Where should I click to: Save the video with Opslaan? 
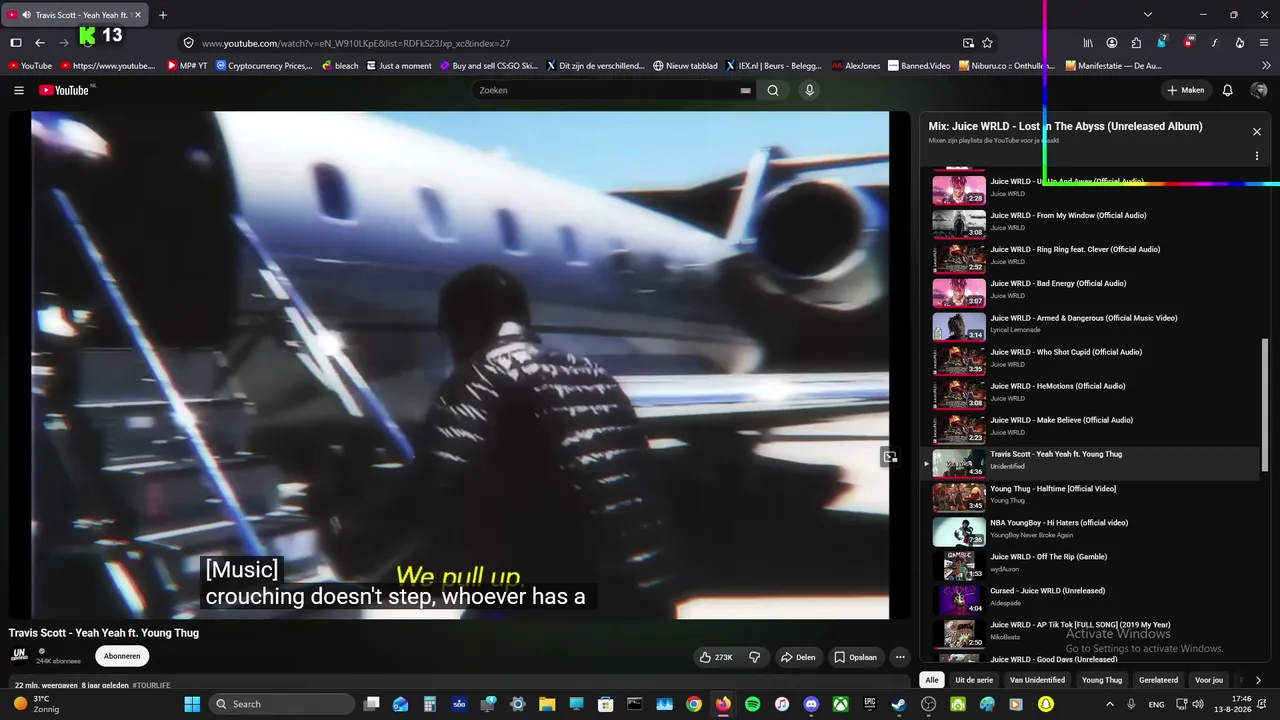(x=856, y=657)
